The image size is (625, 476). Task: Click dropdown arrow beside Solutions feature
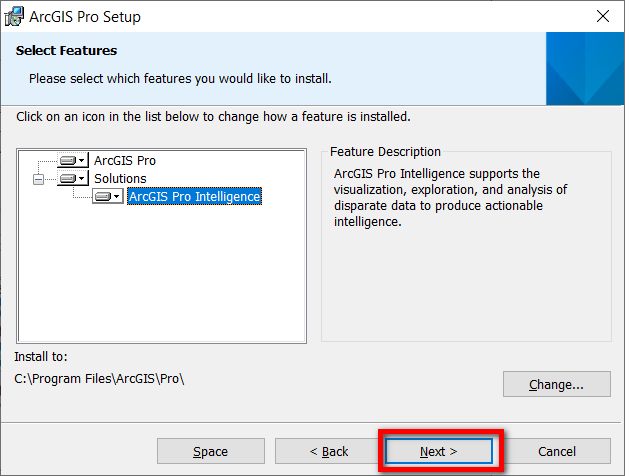(81, 178)
